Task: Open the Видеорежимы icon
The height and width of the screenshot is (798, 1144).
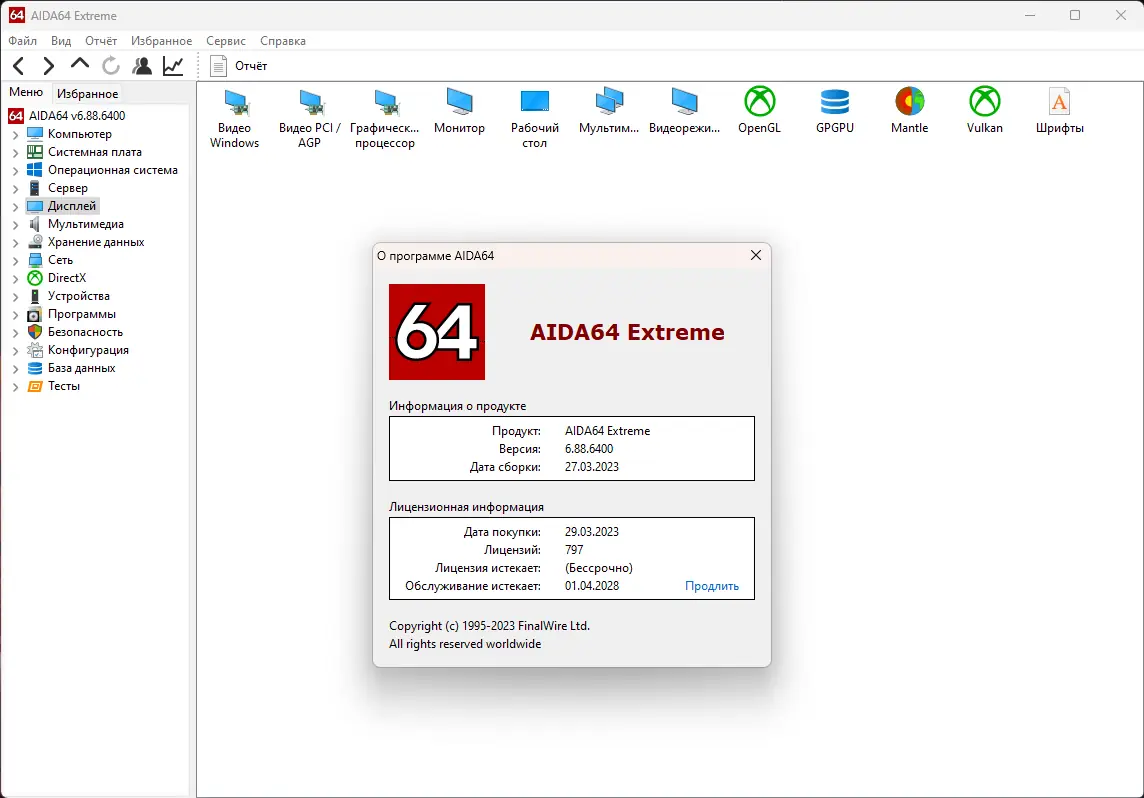Action: (684, 111)
